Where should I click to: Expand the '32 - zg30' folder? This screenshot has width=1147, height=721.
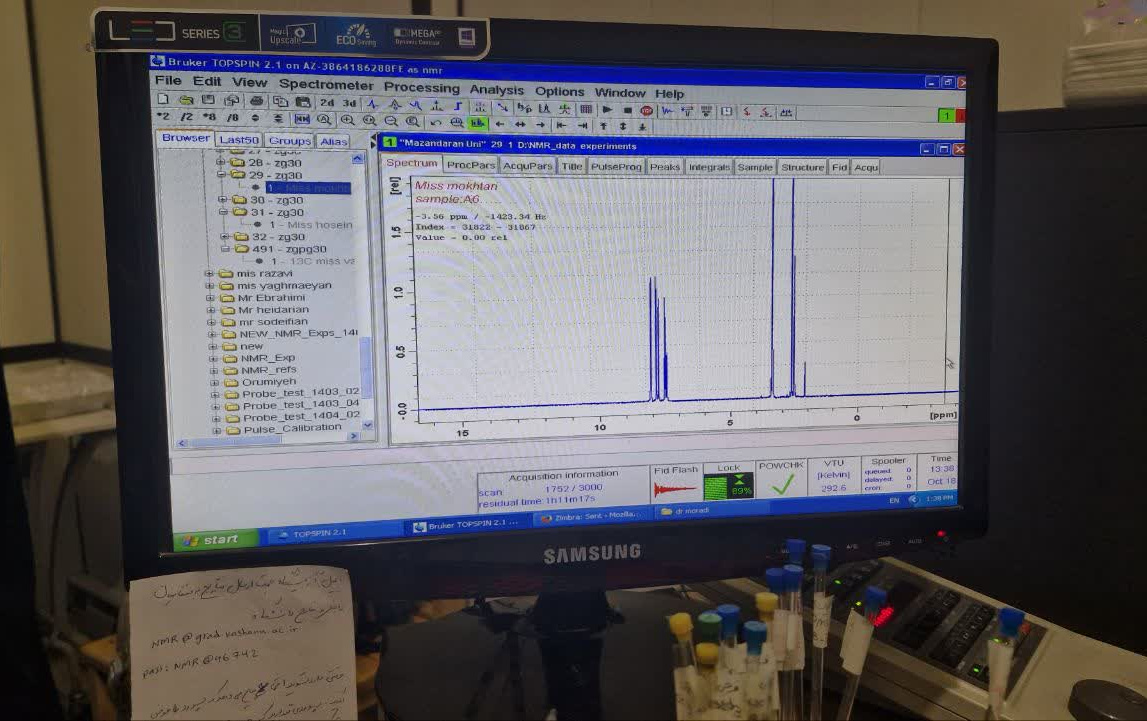tap(225, 236)
